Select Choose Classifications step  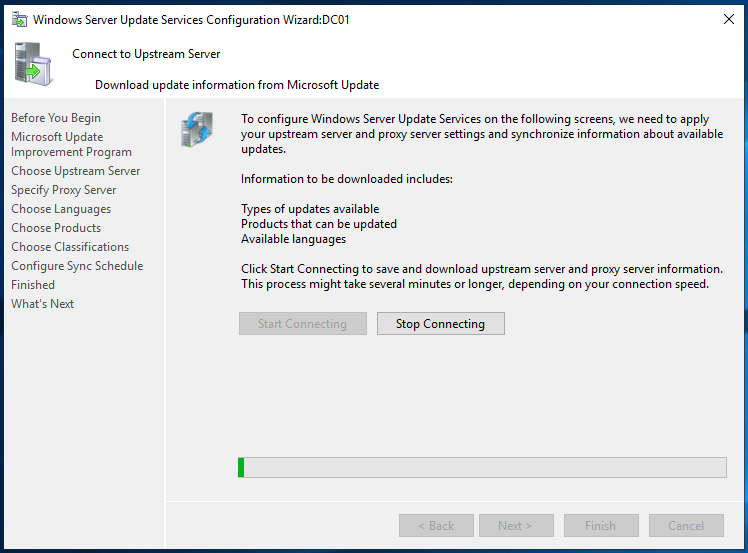click(70, 247)
